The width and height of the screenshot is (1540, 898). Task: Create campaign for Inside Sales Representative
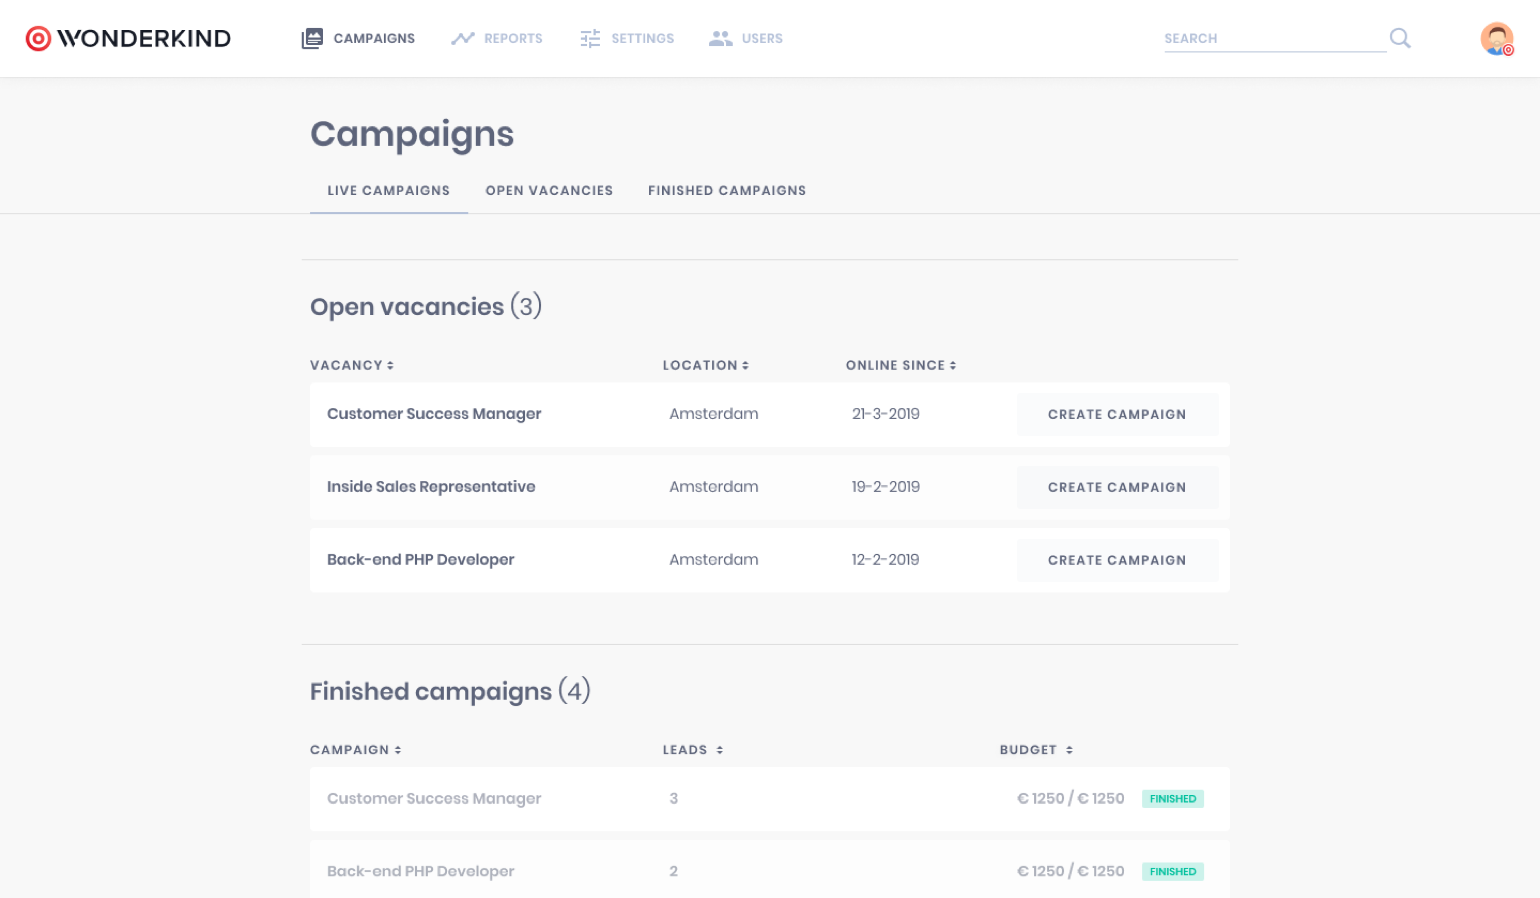(1117, 487)
